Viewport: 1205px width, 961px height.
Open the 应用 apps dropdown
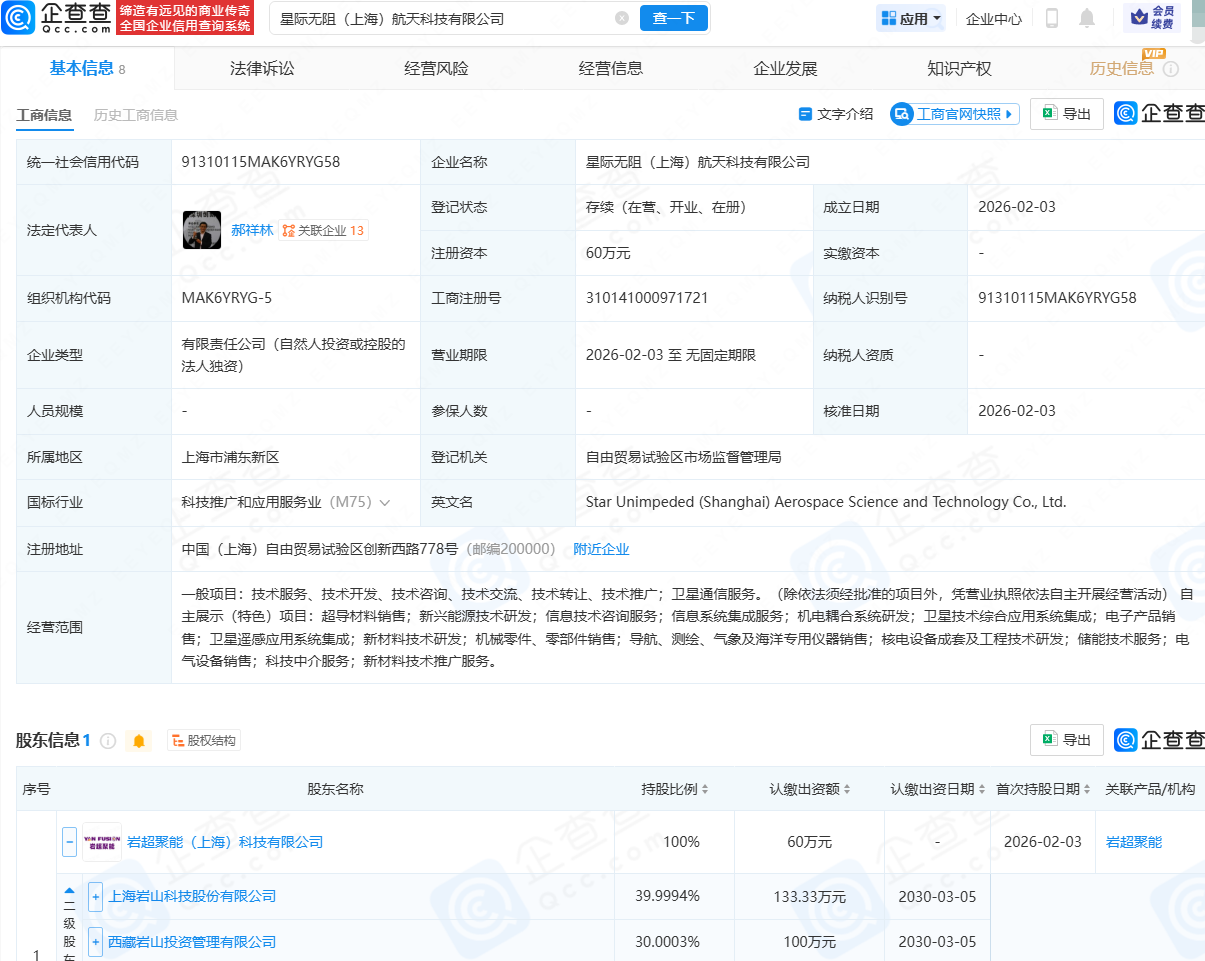pos(910,17)
